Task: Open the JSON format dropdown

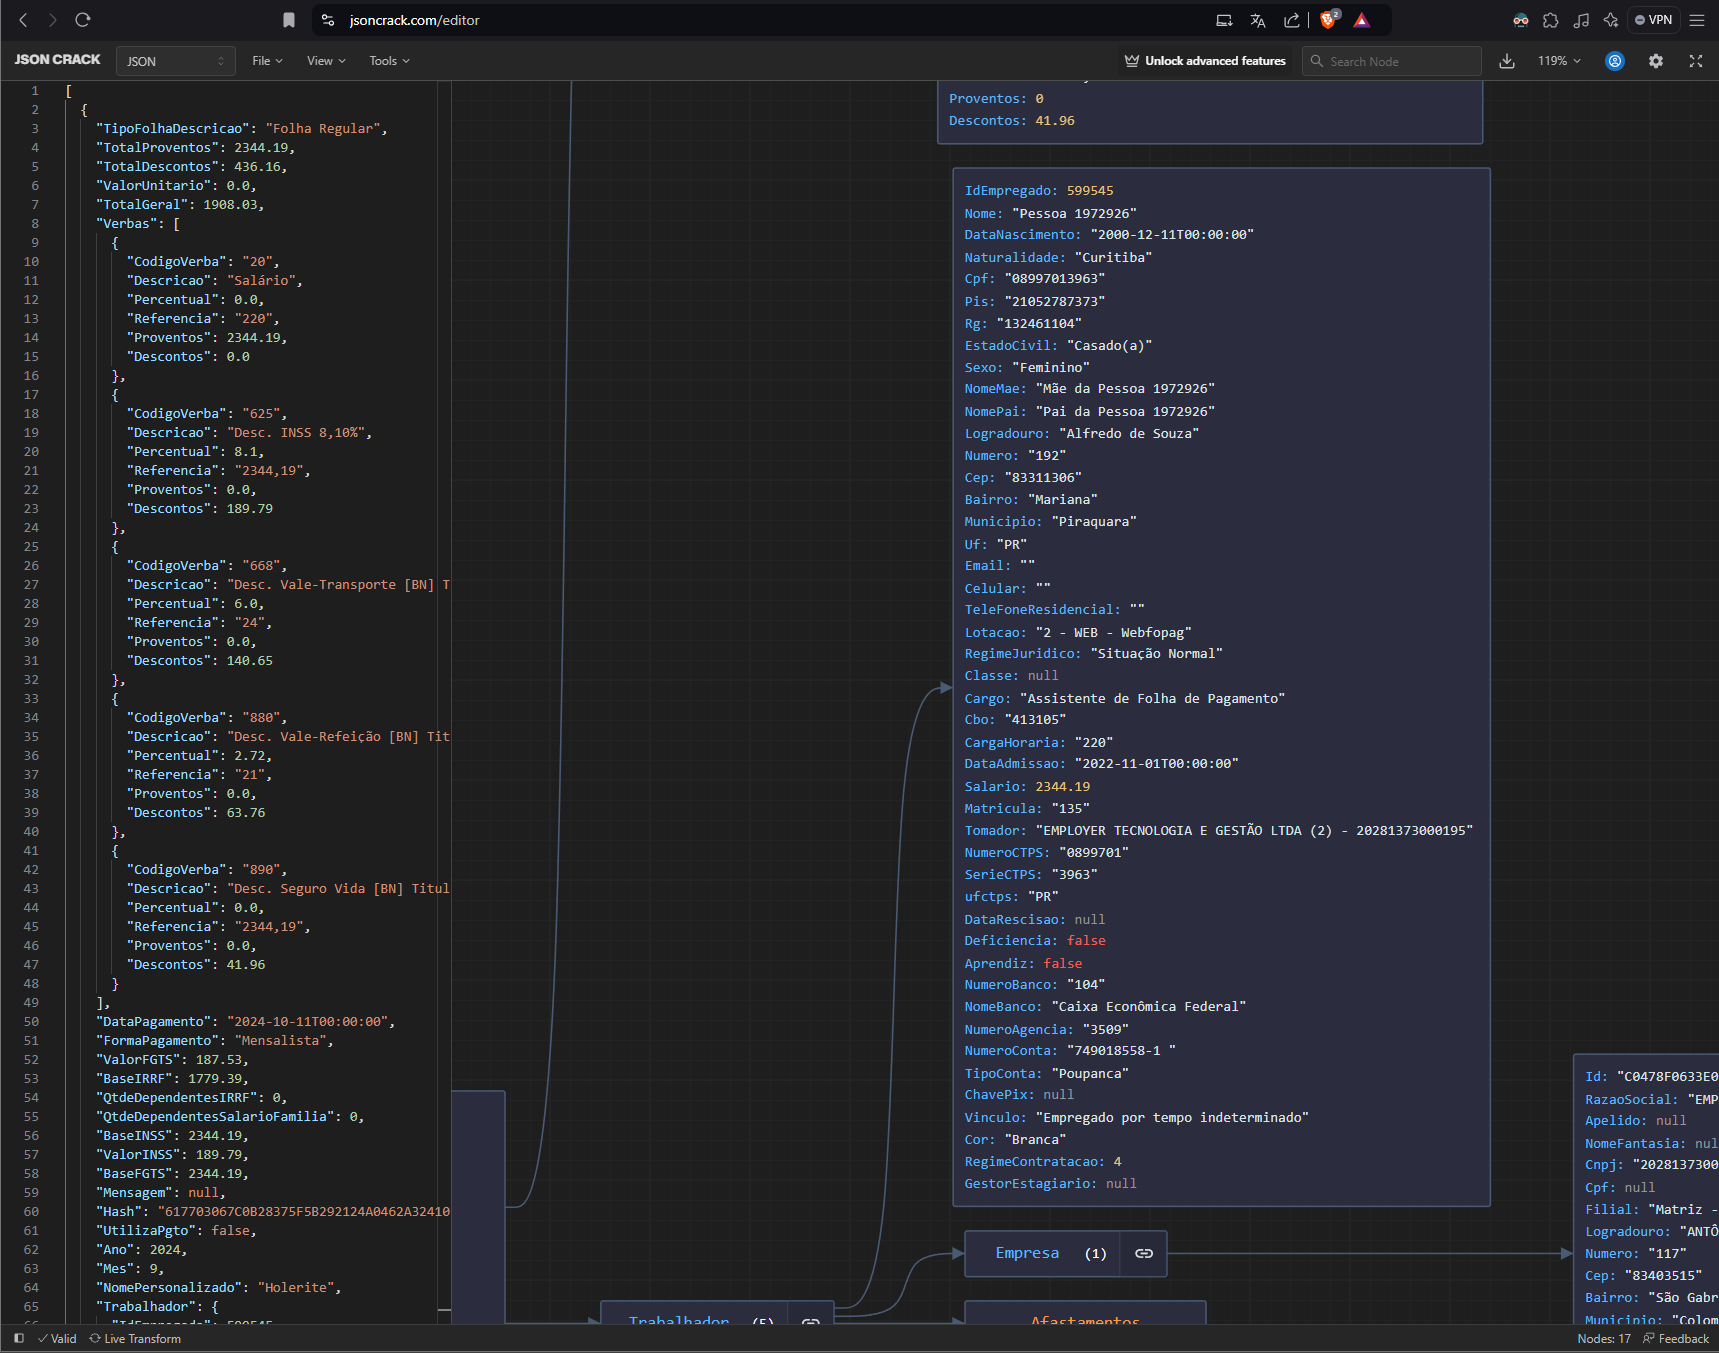Action: tap(175, 61)
